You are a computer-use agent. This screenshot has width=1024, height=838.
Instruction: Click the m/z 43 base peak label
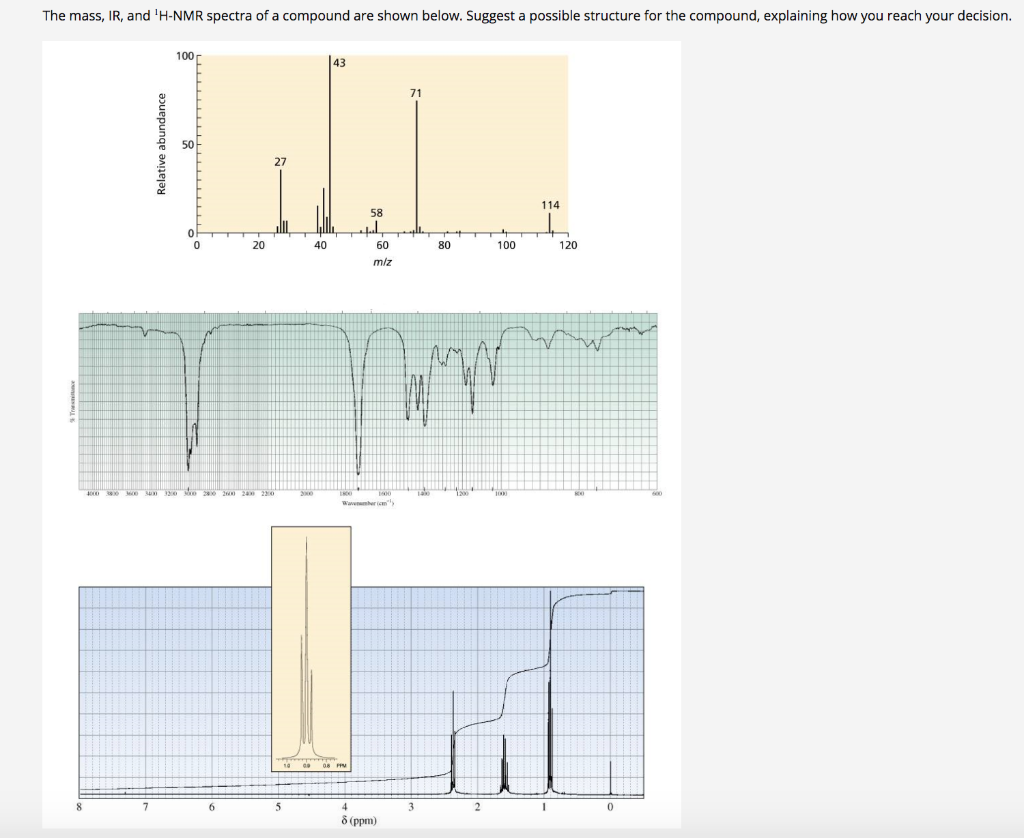point(340,62)
